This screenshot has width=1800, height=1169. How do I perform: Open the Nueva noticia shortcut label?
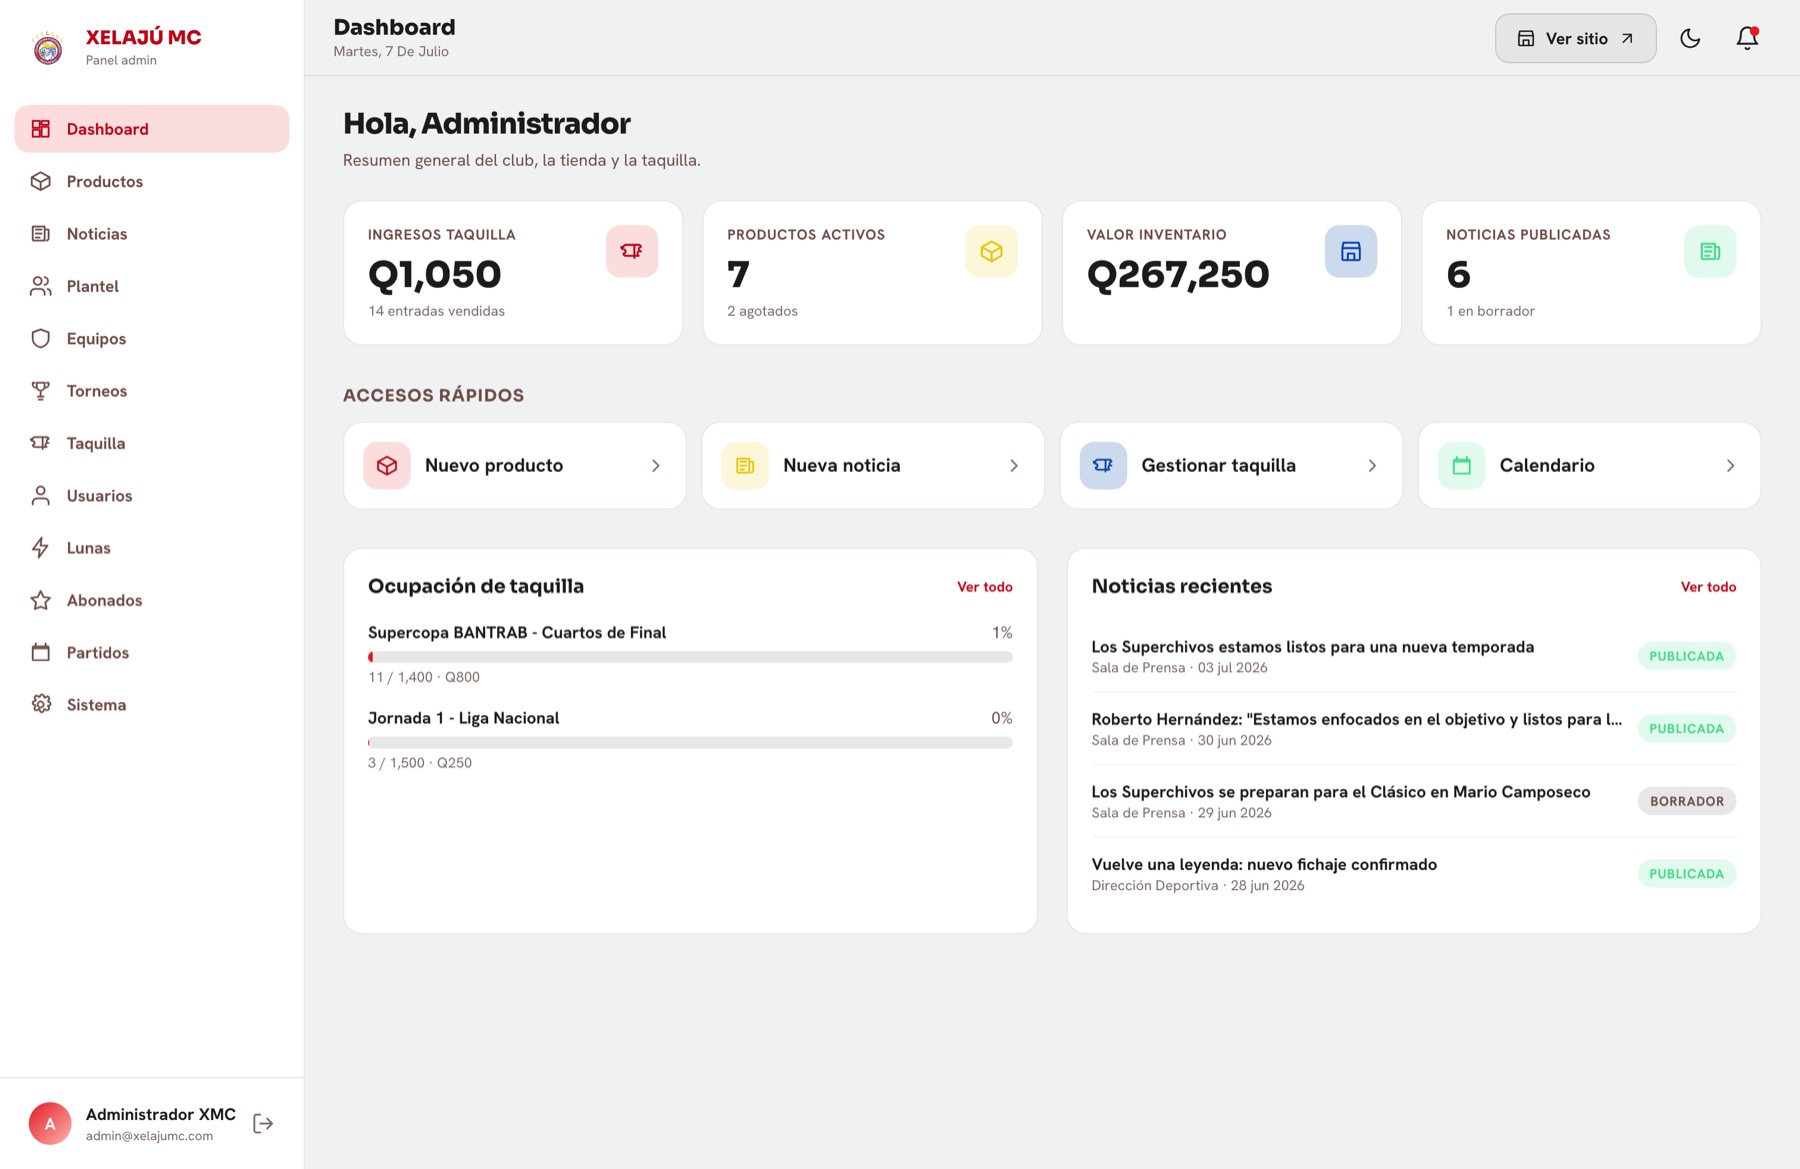pos(842,466)
